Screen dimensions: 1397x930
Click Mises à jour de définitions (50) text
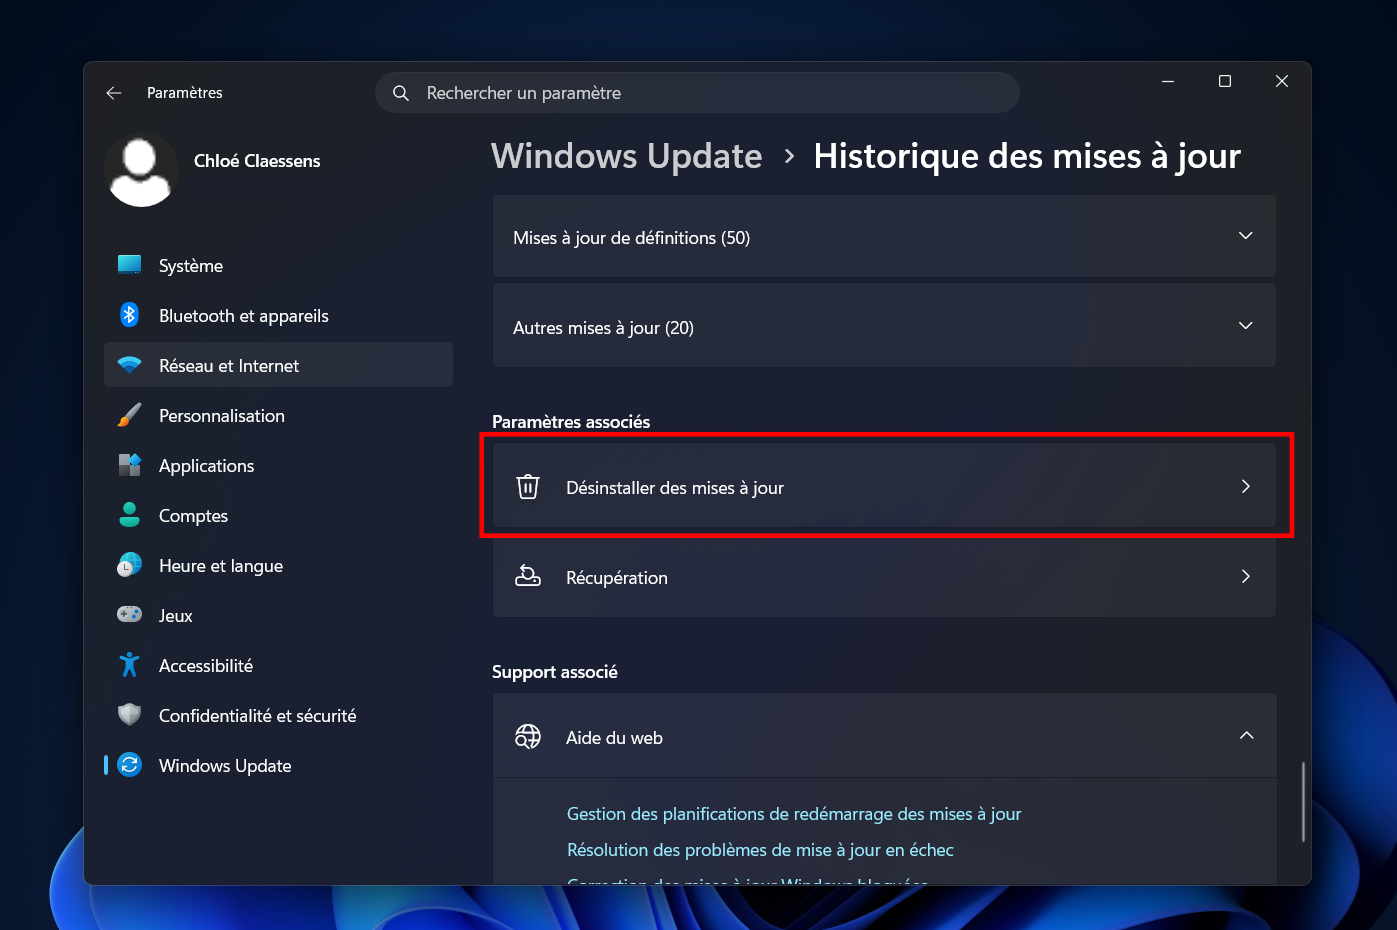tap(631, 238)
